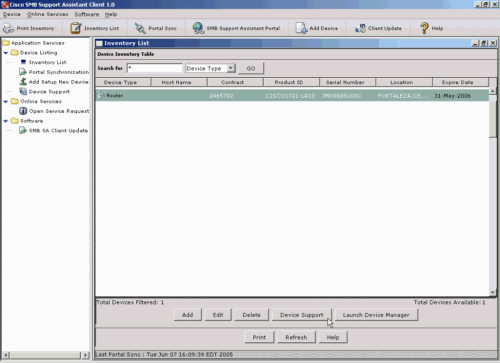Click the Add Device toolbar icon

(301, 28)
